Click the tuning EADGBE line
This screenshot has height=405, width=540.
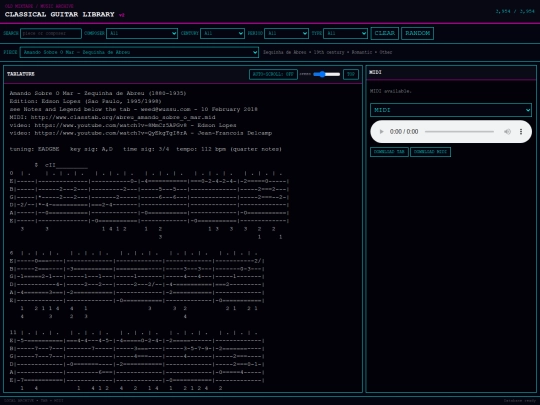pos(145,149)
